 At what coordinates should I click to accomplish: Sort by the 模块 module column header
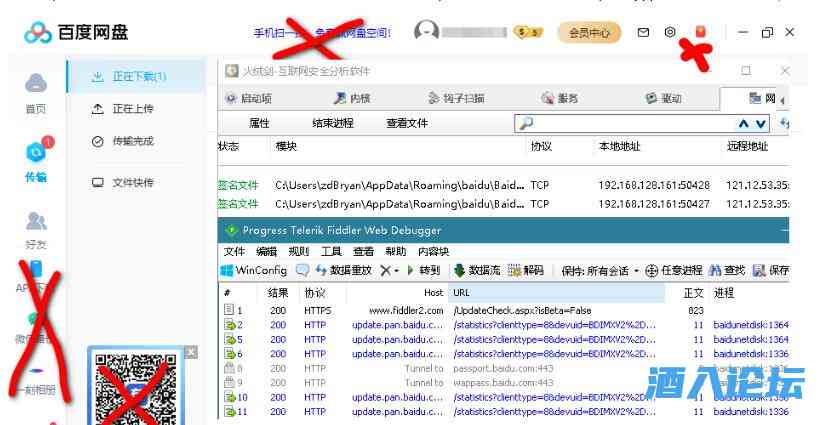pyautogui.click(x=286, y=147)
